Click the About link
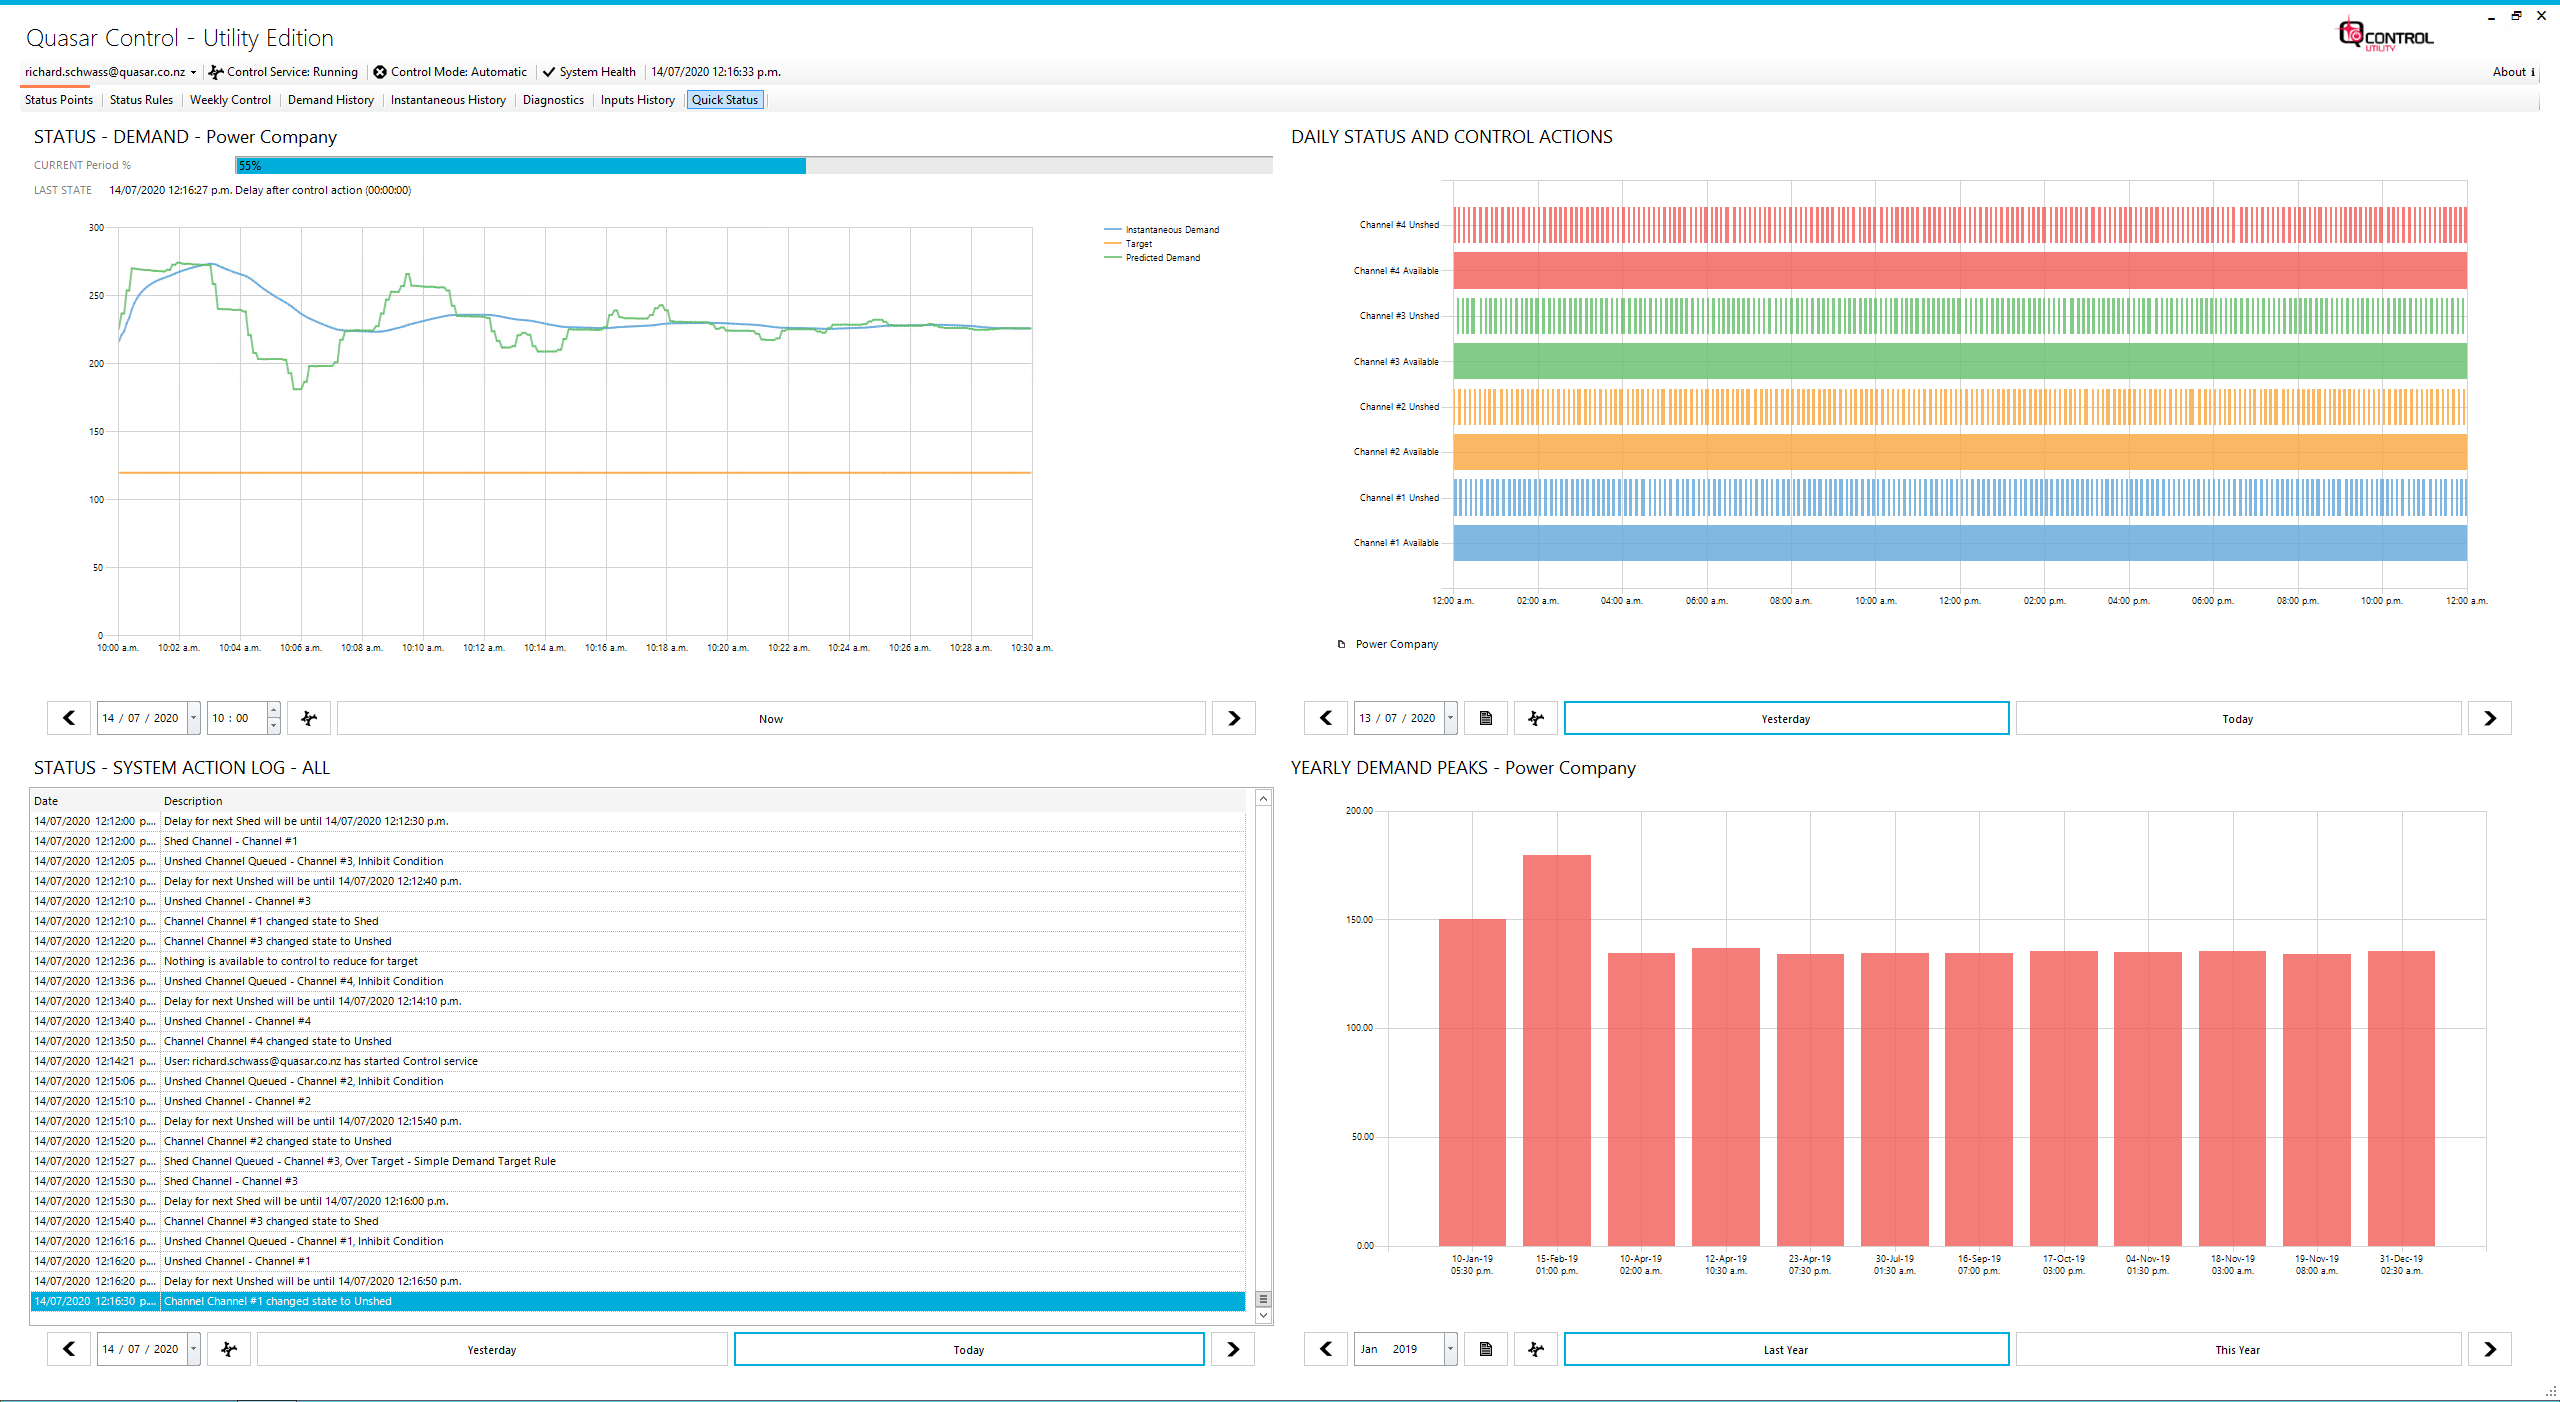Screen dimensions: 2560x1402 click(2509, 72)
